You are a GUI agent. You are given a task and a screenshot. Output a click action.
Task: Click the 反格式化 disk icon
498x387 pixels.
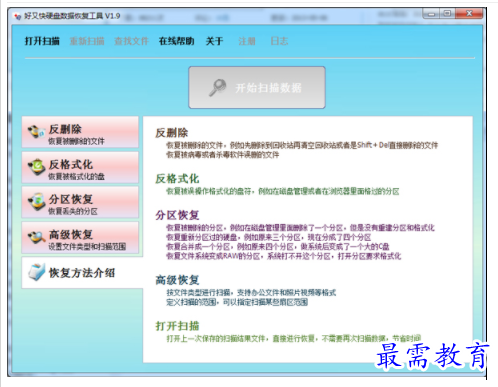(x=36, y=167)
